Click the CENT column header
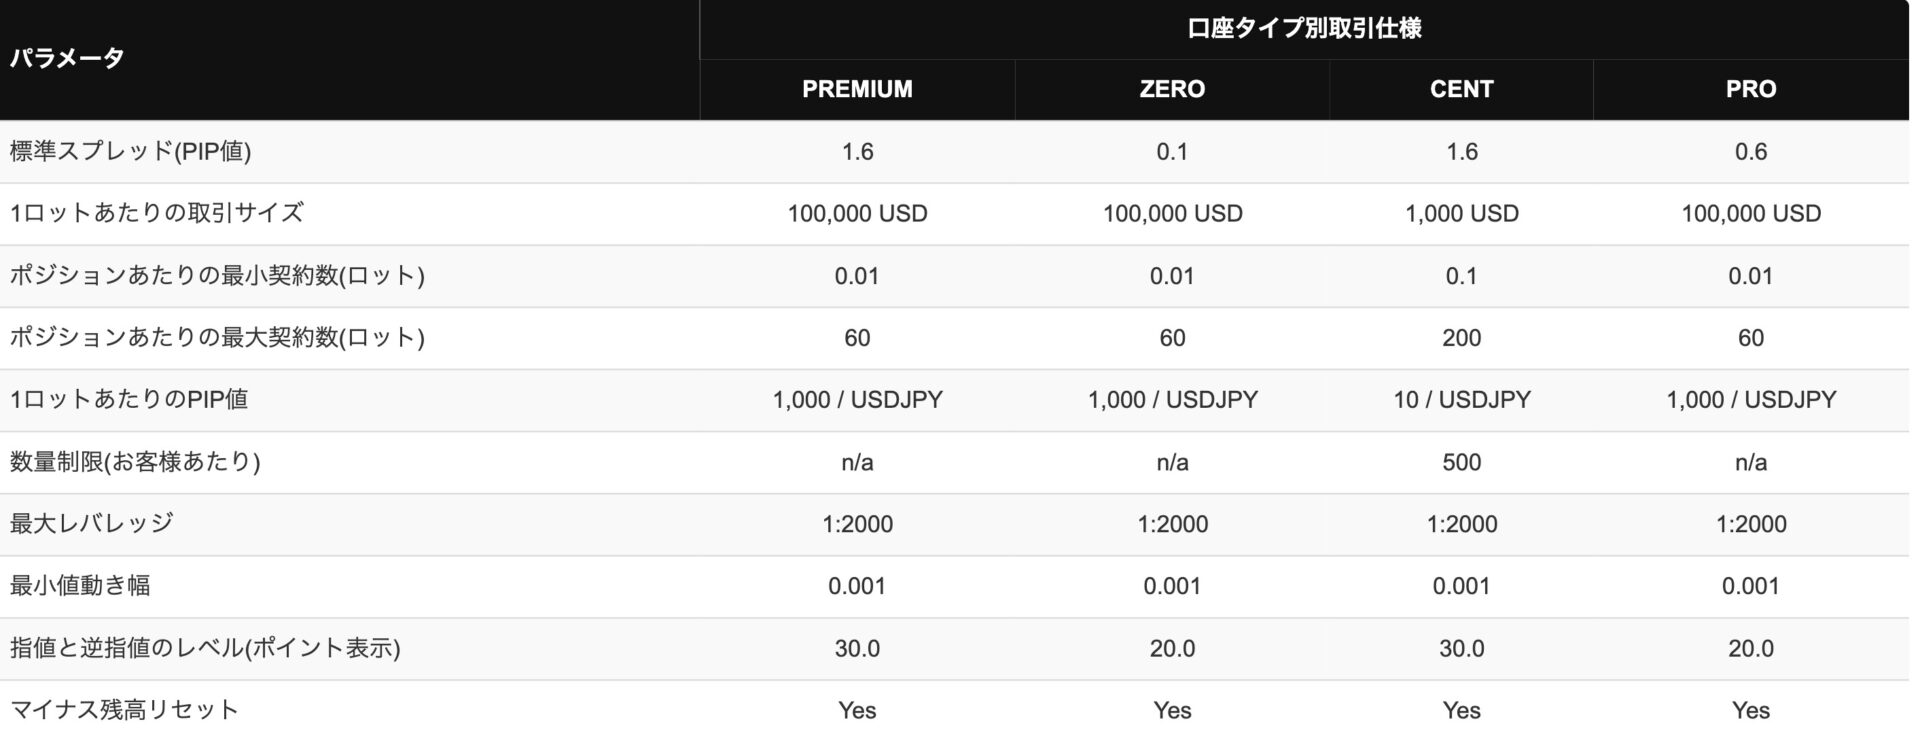This screenshot has width=1920, height=745. click(1461, 89)
